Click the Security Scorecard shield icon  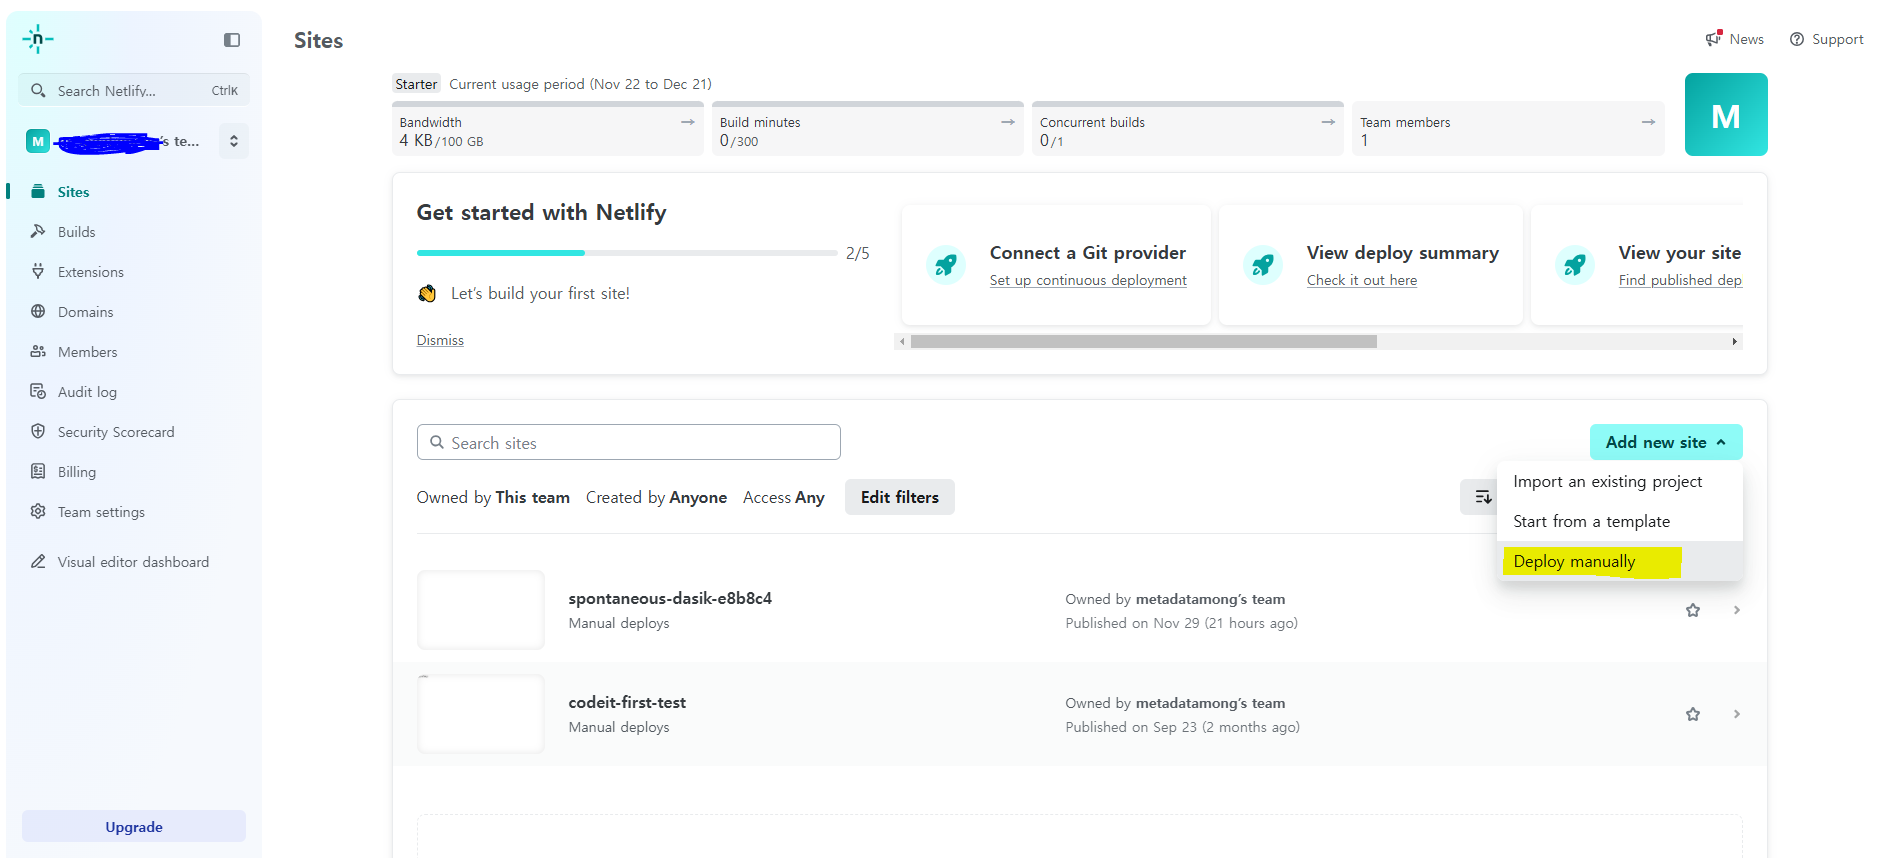(38, 431)
